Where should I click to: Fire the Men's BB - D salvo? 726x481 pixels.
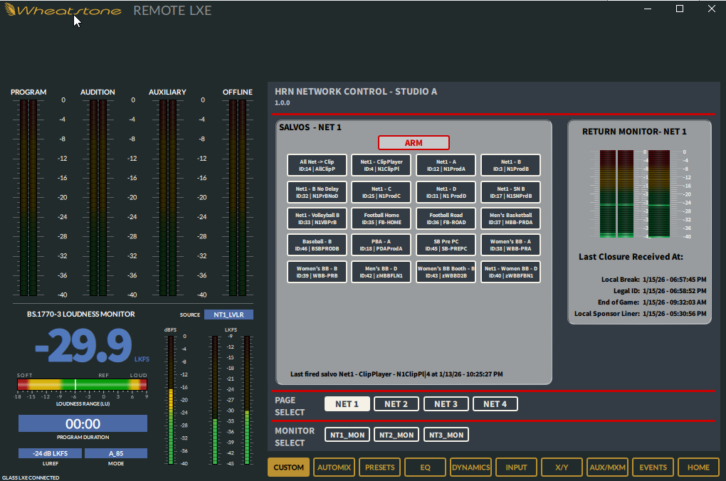coord(382,272)
